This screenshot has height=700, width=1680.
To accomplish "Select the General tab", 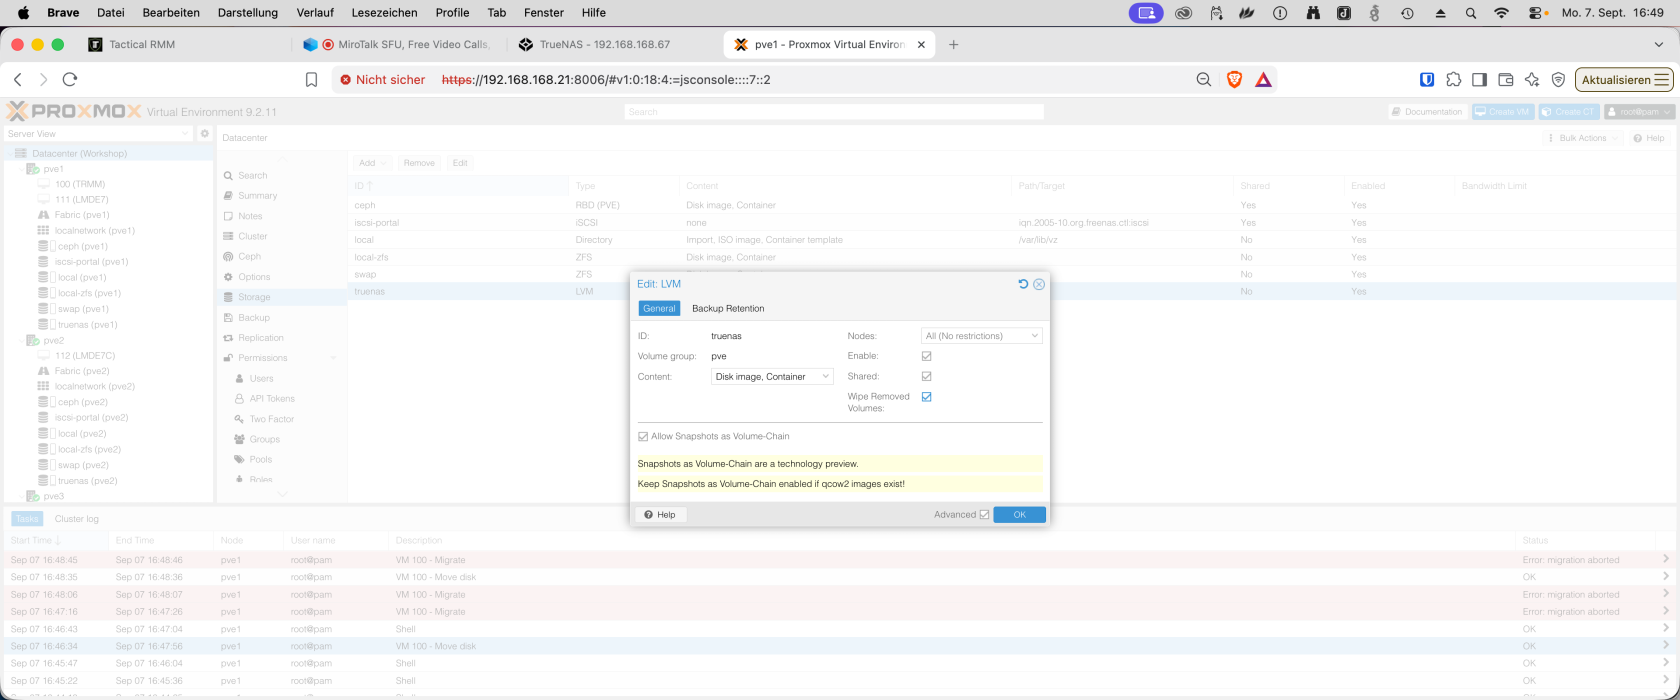I will click(x=659, y=308).
